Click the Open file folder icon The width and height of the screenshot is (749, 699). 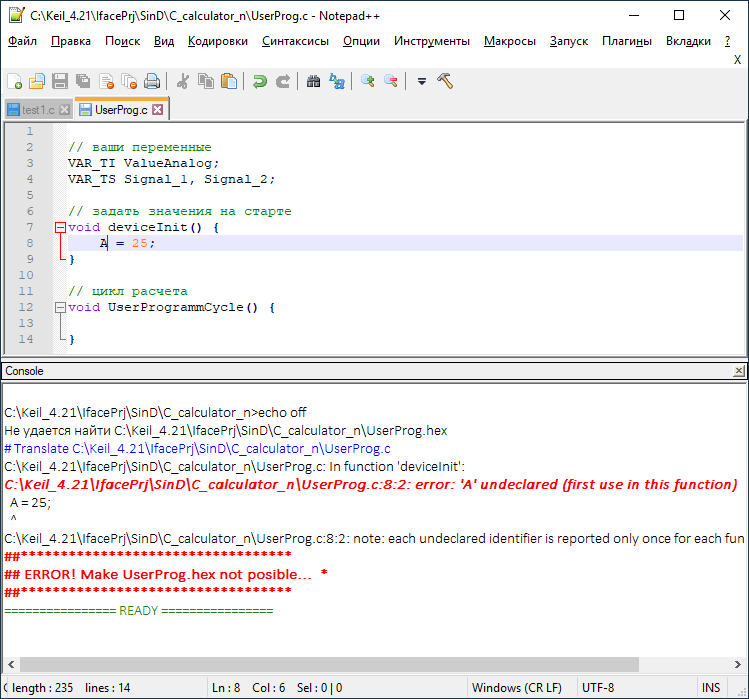(x=37, y=82)
